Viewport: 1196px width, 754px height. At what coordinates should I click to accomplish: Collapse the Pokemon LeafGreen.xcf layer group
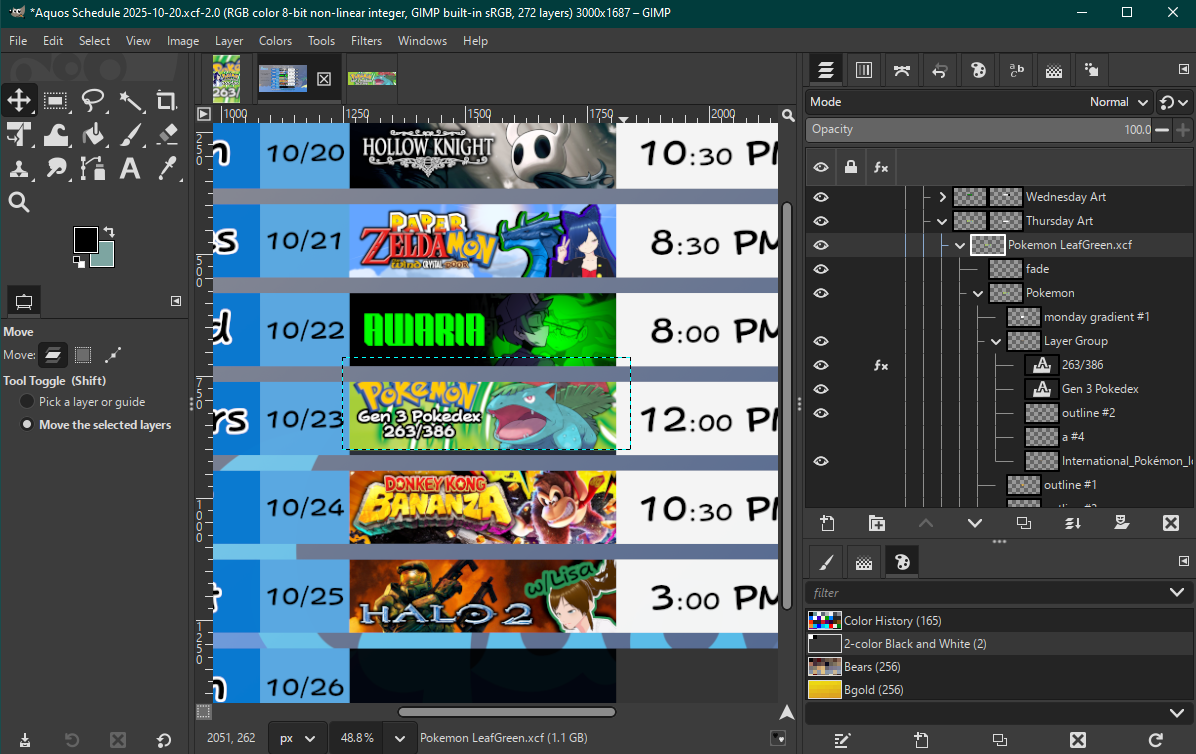pos(960,245)
